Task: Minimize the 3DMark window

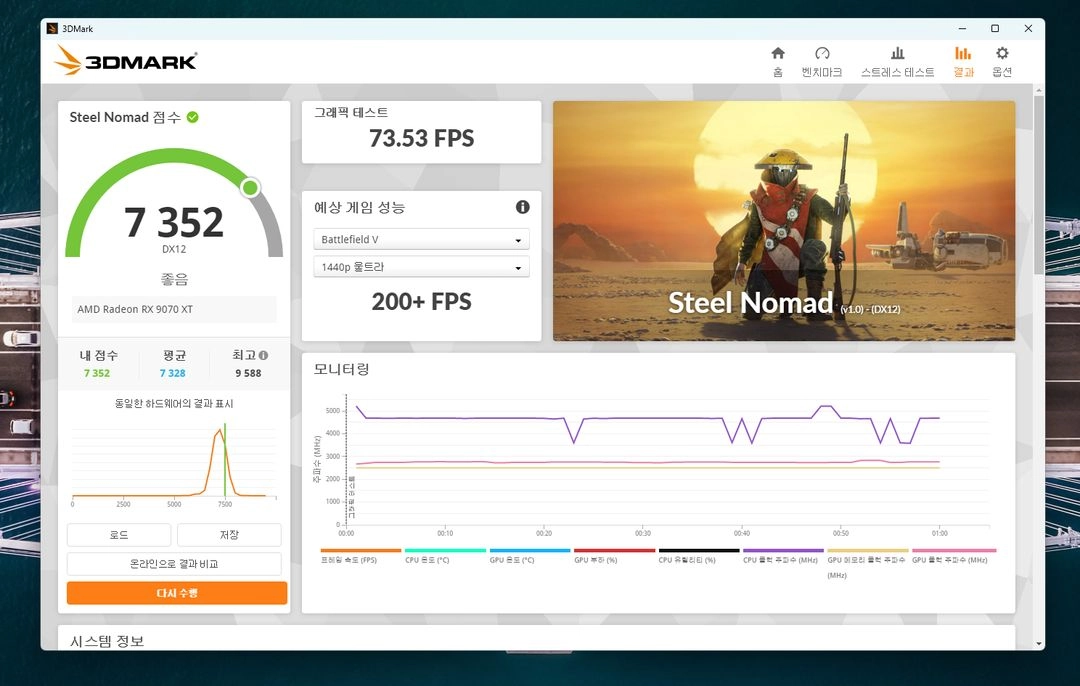Action: [962, 28]
